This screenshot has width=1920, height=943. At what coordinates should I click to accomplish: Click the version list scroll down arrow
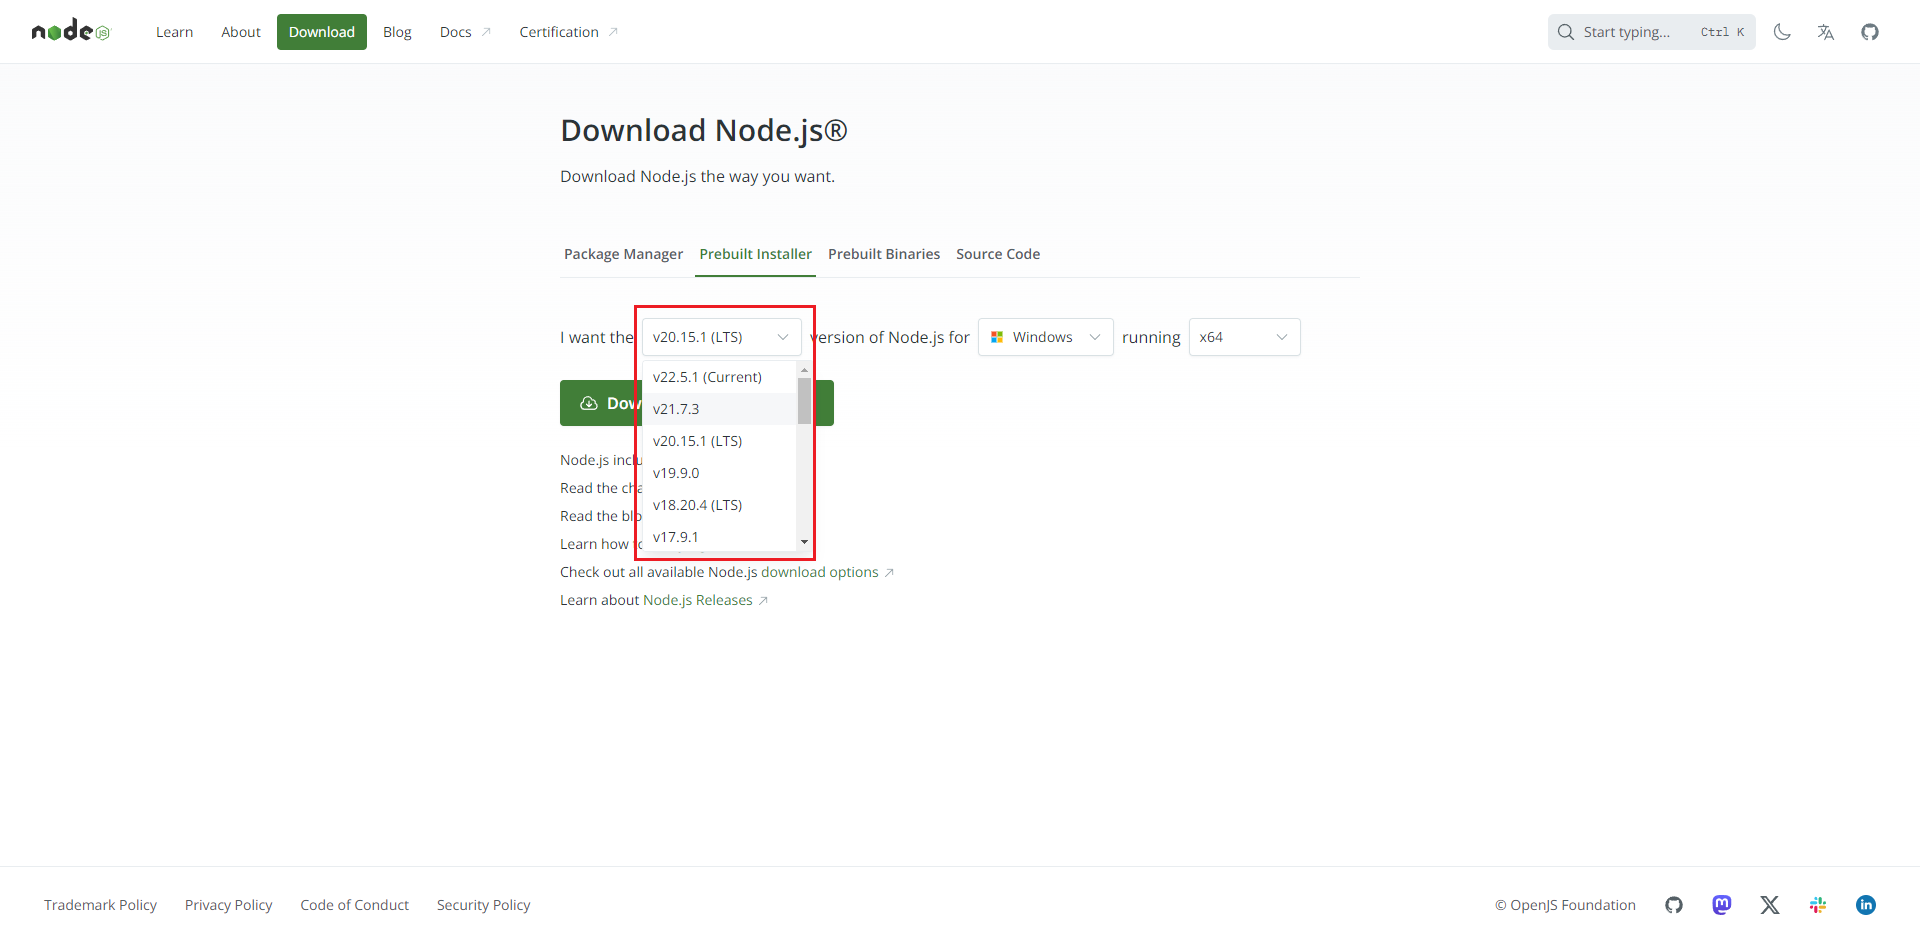click(804, 542)
